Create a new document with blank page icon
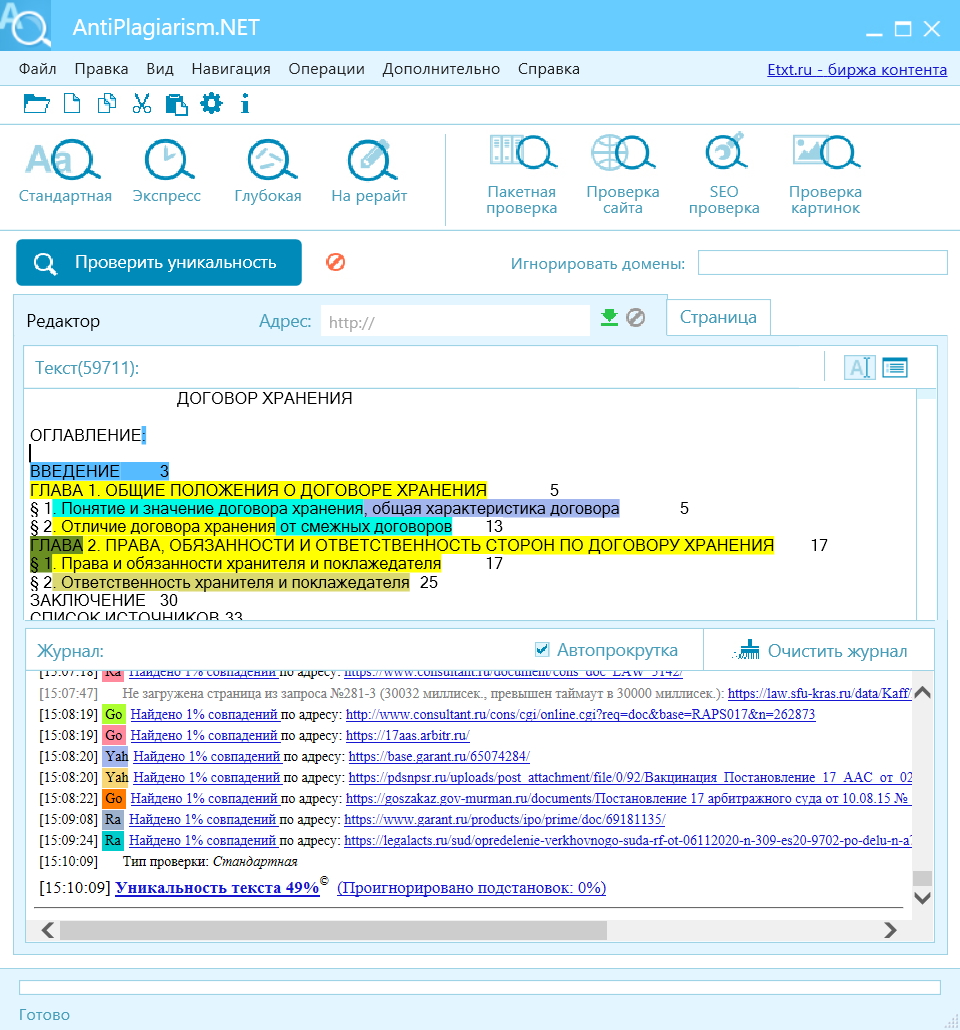 coord(72,104)
